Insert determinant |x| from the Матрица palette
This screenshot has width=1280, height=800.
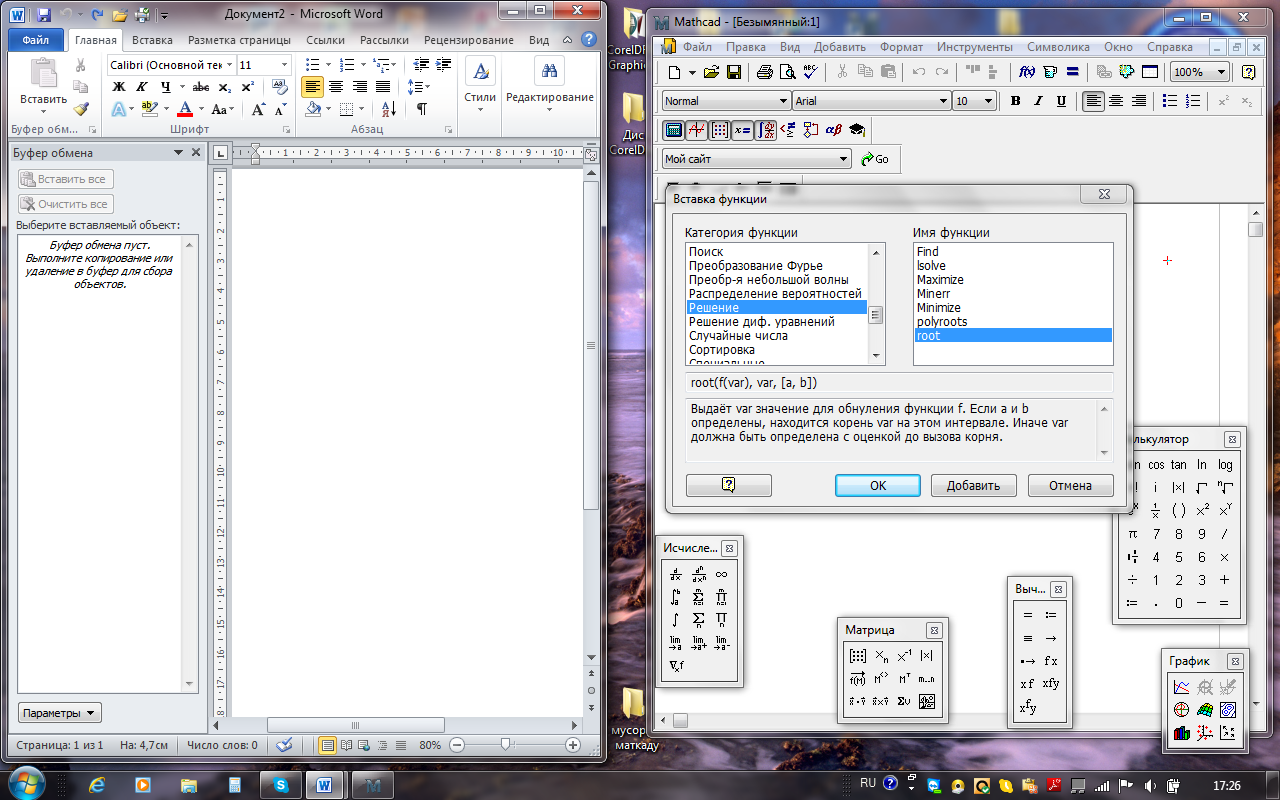[x=927, y=656]
